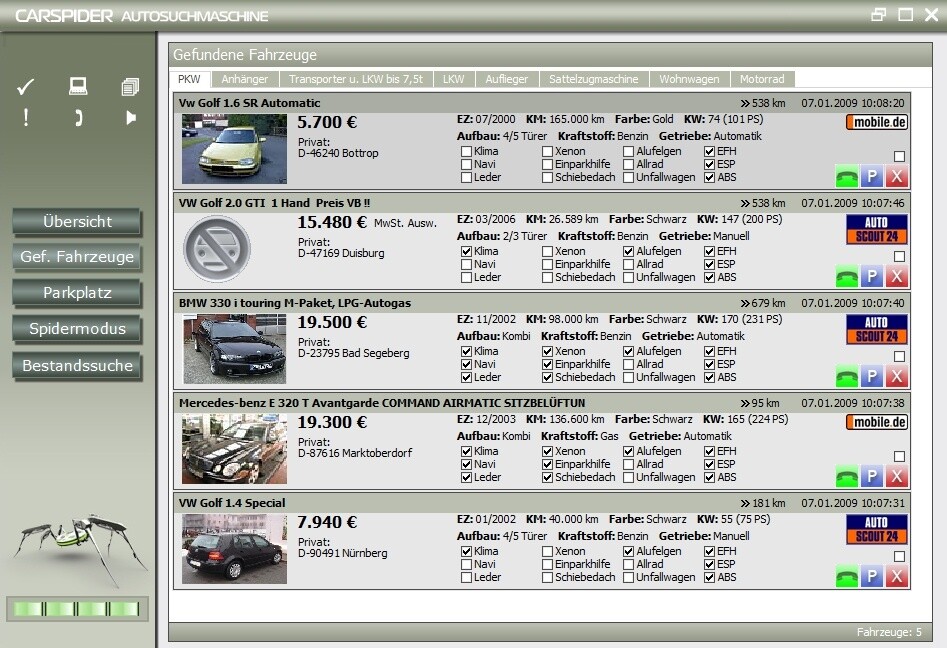
Task: Click the exclamation mark icon
Action: [25, 117]
